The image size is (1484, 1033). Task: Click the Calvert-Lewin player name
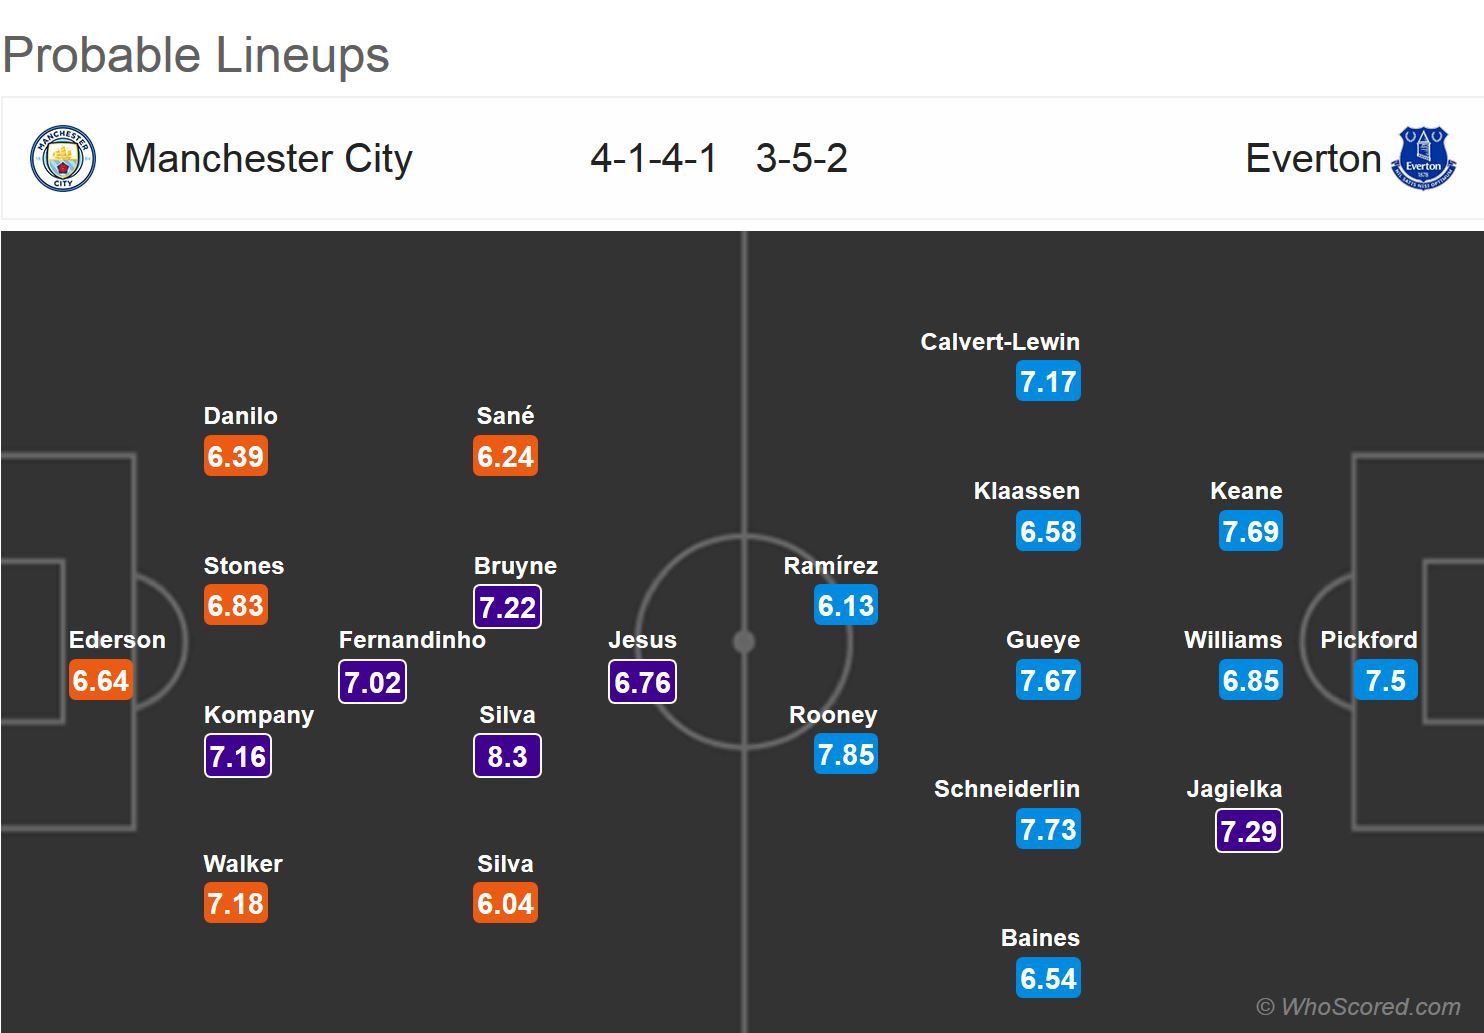1000,342
